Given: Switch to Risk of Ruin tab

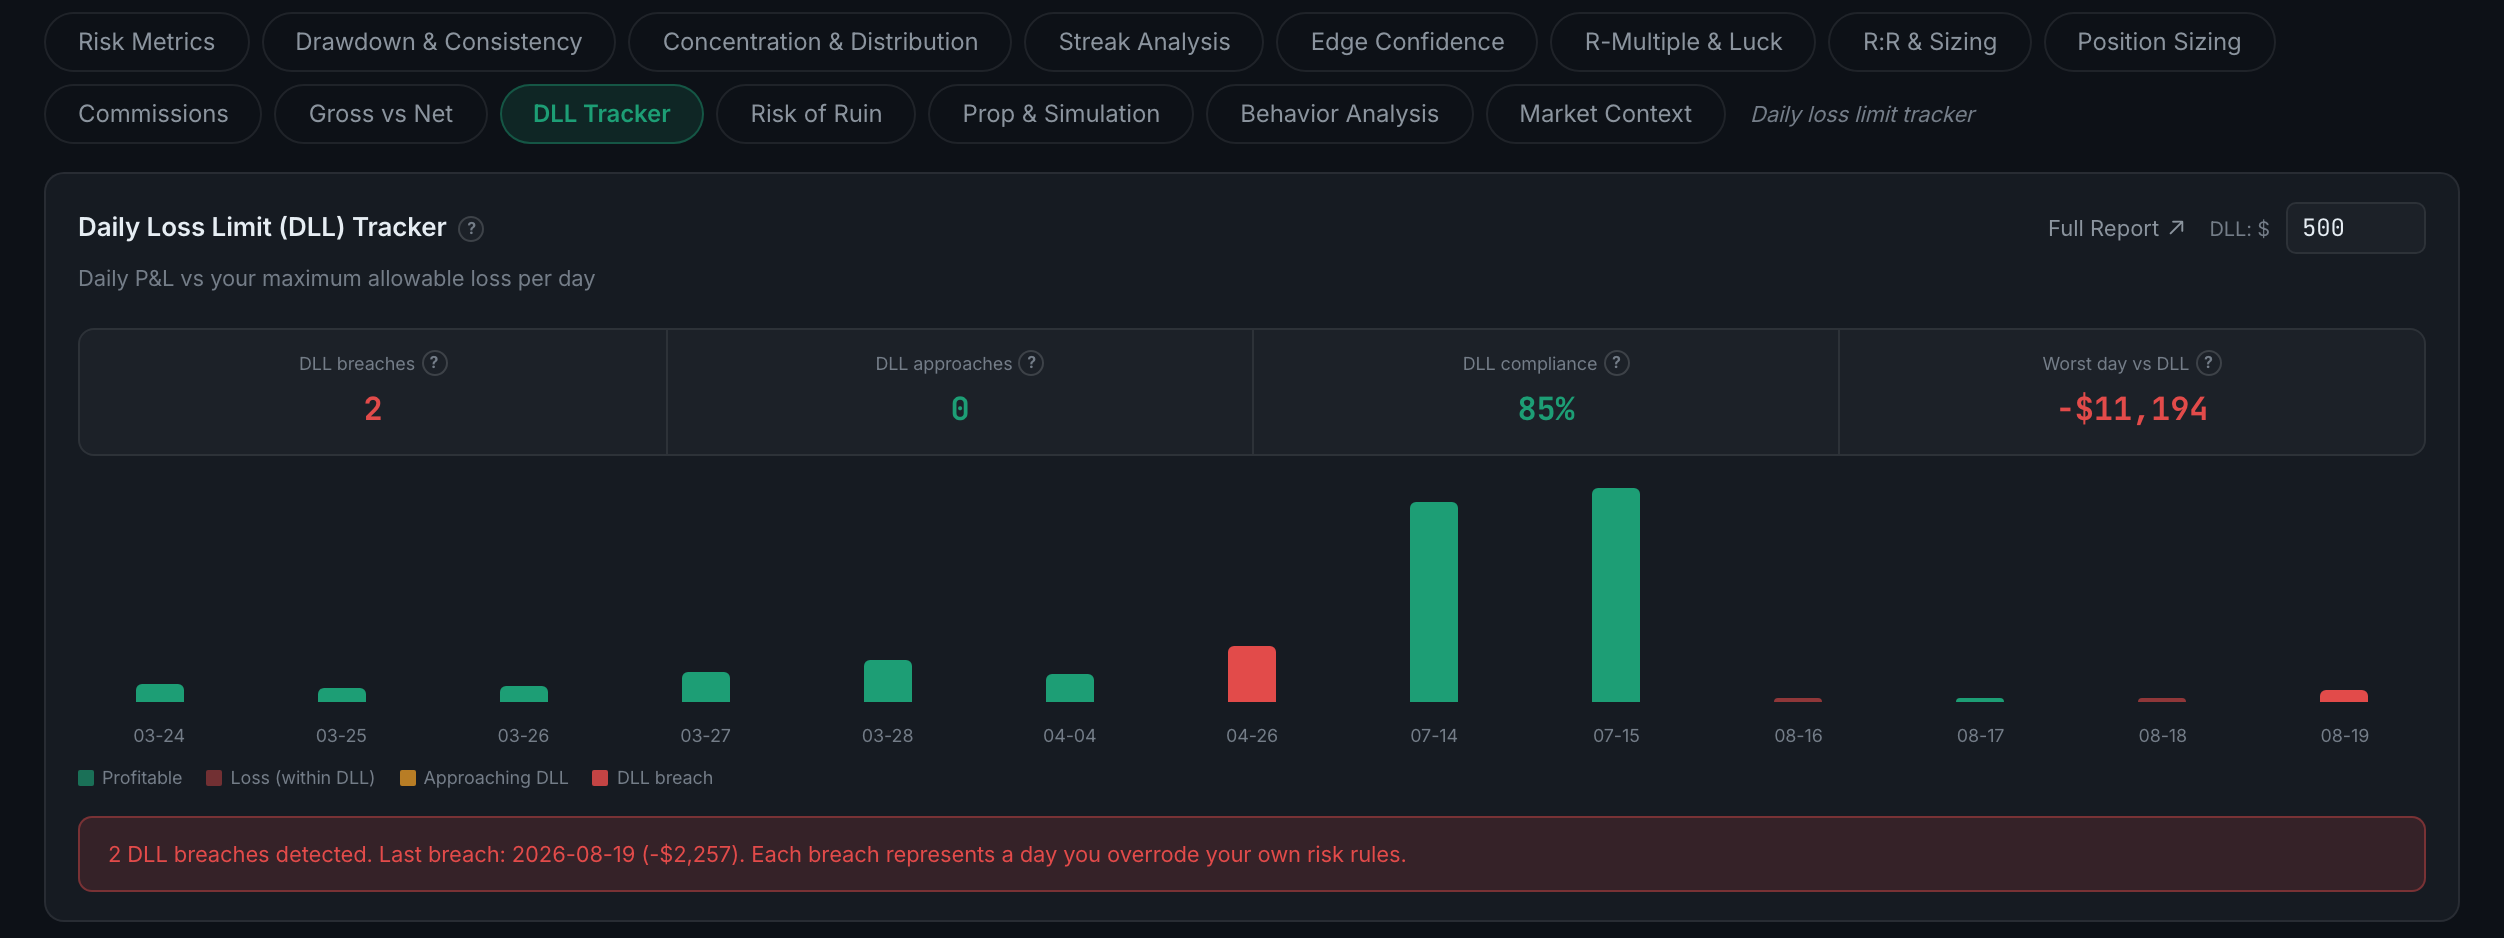Looking at the screenshot, I should click(x=816, y=114).
